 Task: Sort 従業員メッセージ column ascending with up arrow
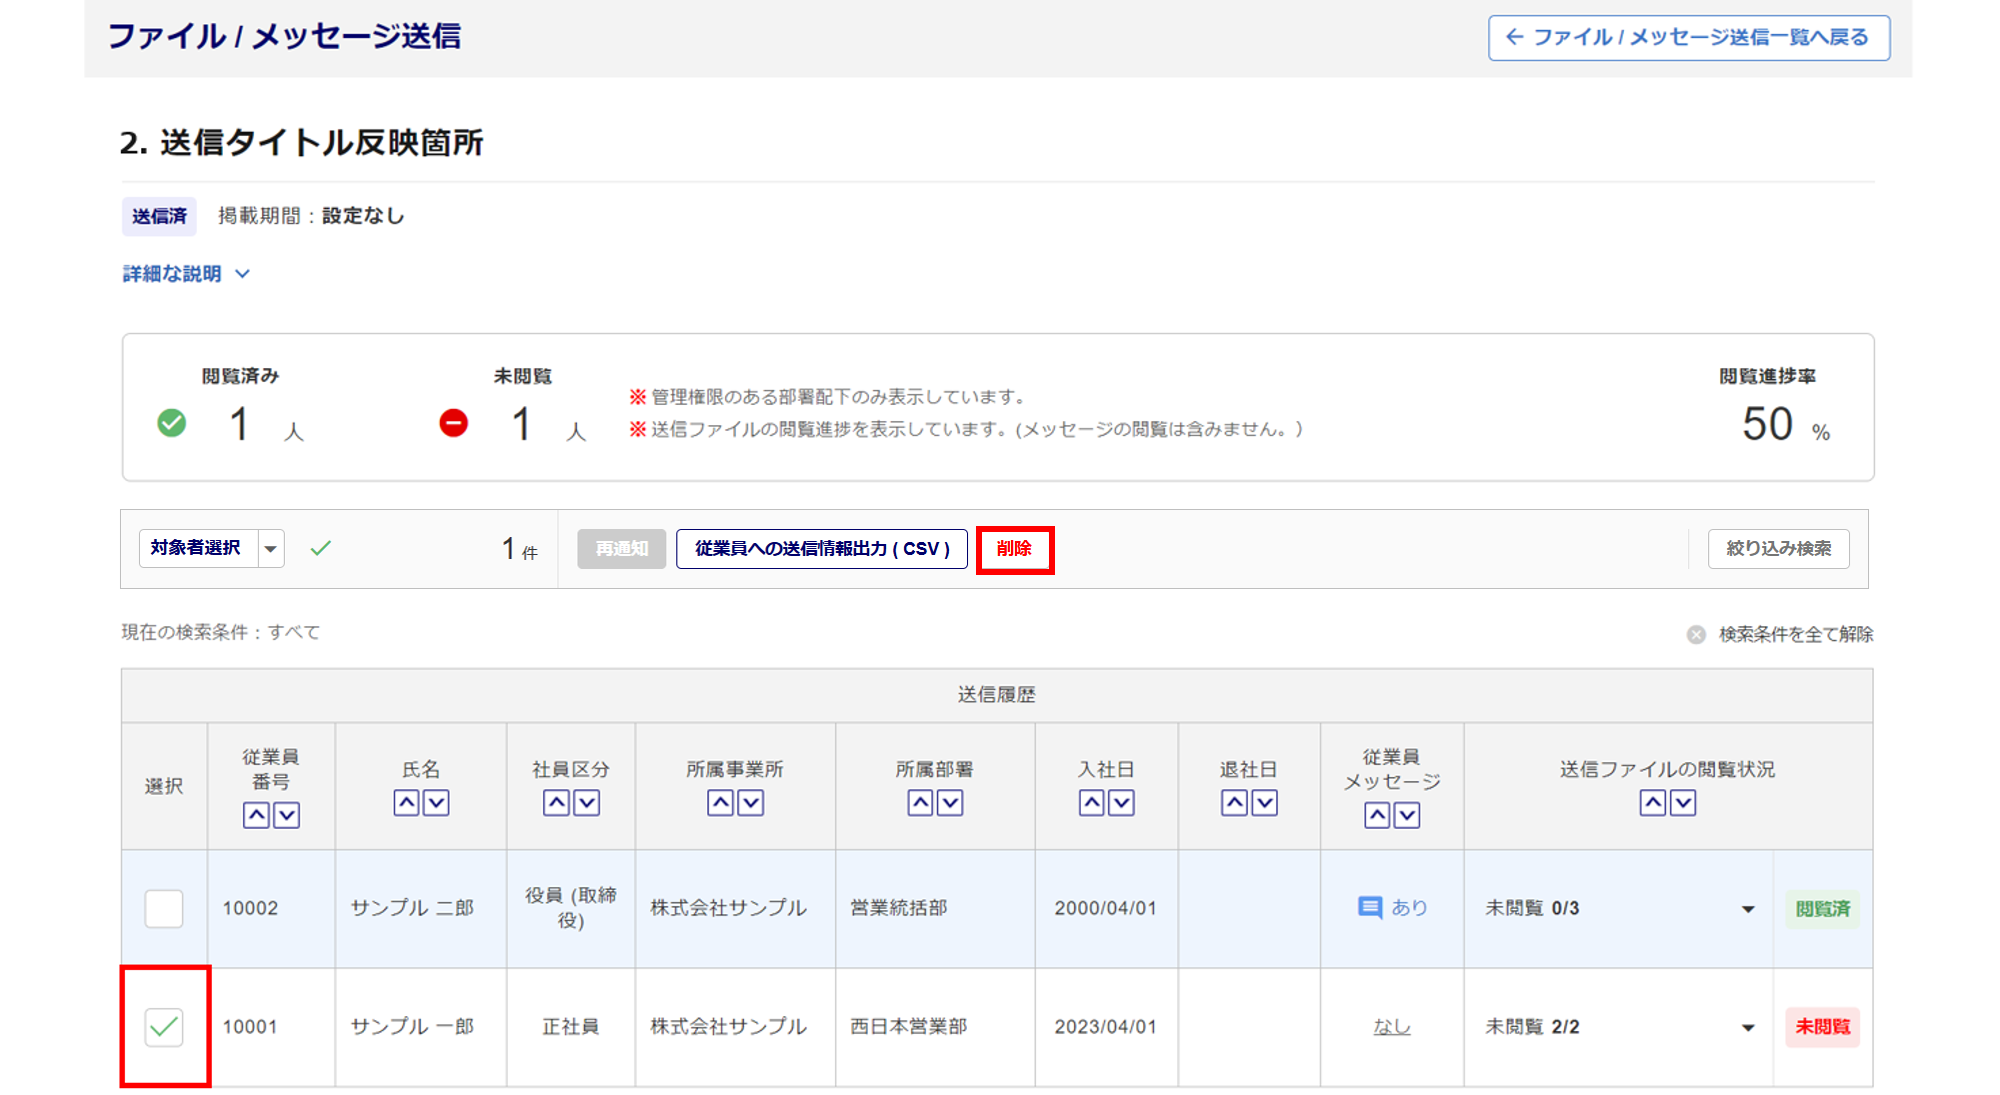(1377, 815)
